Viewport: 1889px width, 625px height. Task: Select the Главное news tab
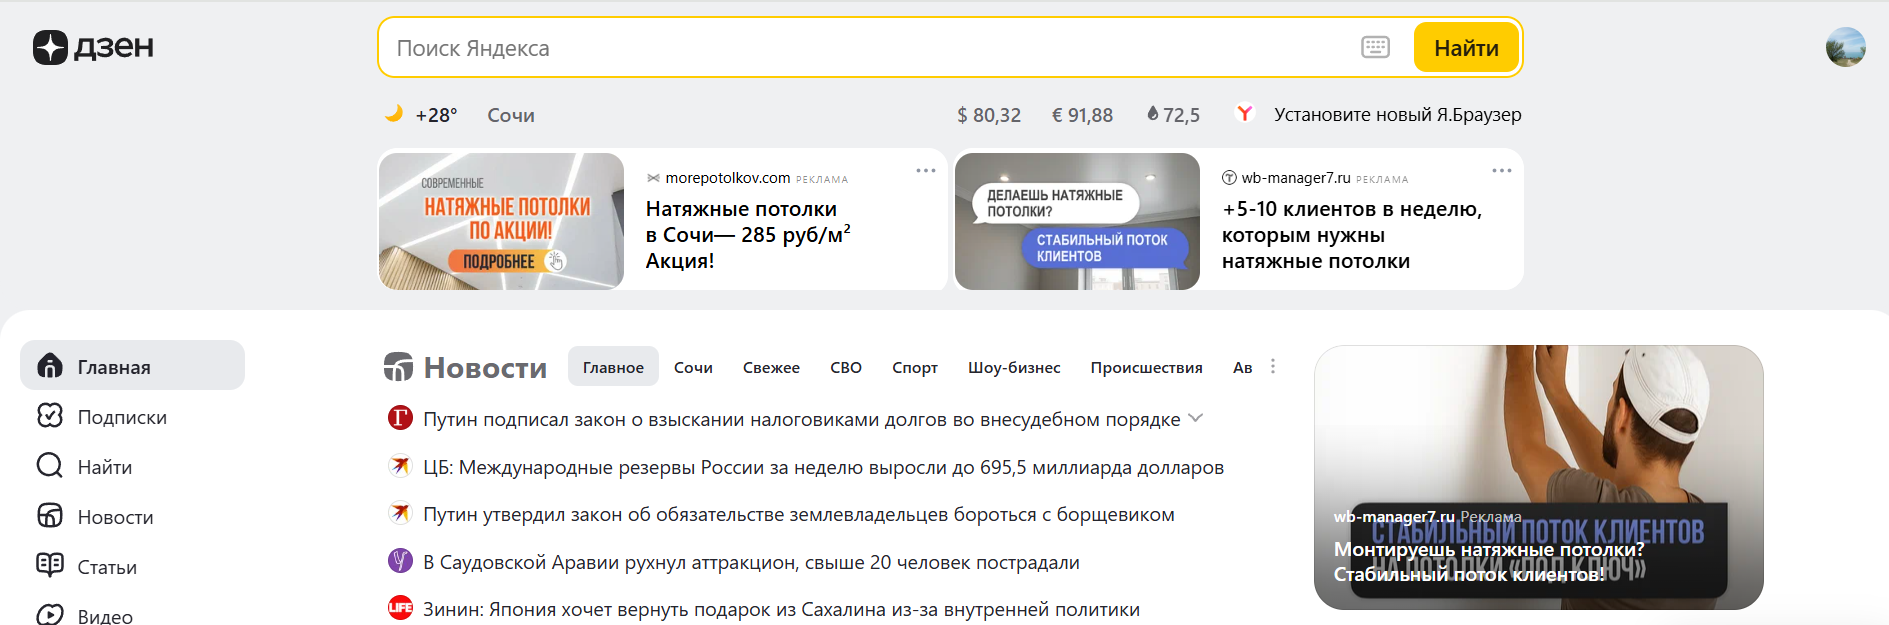(x=613, y=367)
